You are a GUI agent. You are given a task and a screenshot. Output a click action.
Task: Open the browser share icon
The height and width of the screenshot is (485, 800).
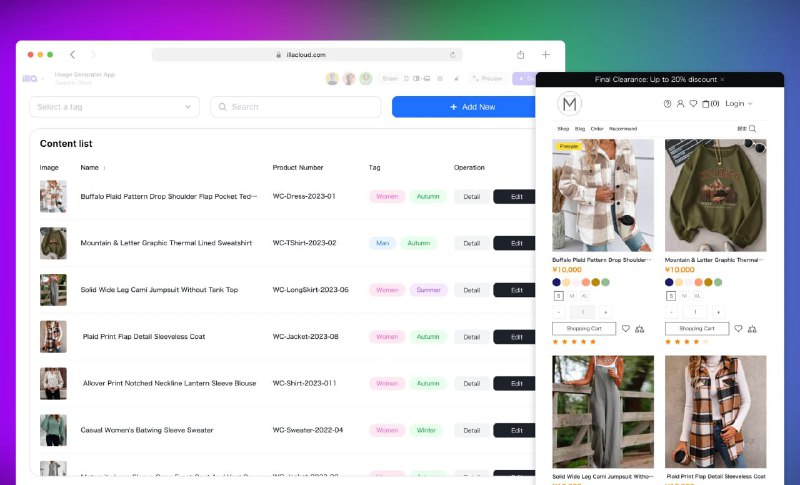520,55
